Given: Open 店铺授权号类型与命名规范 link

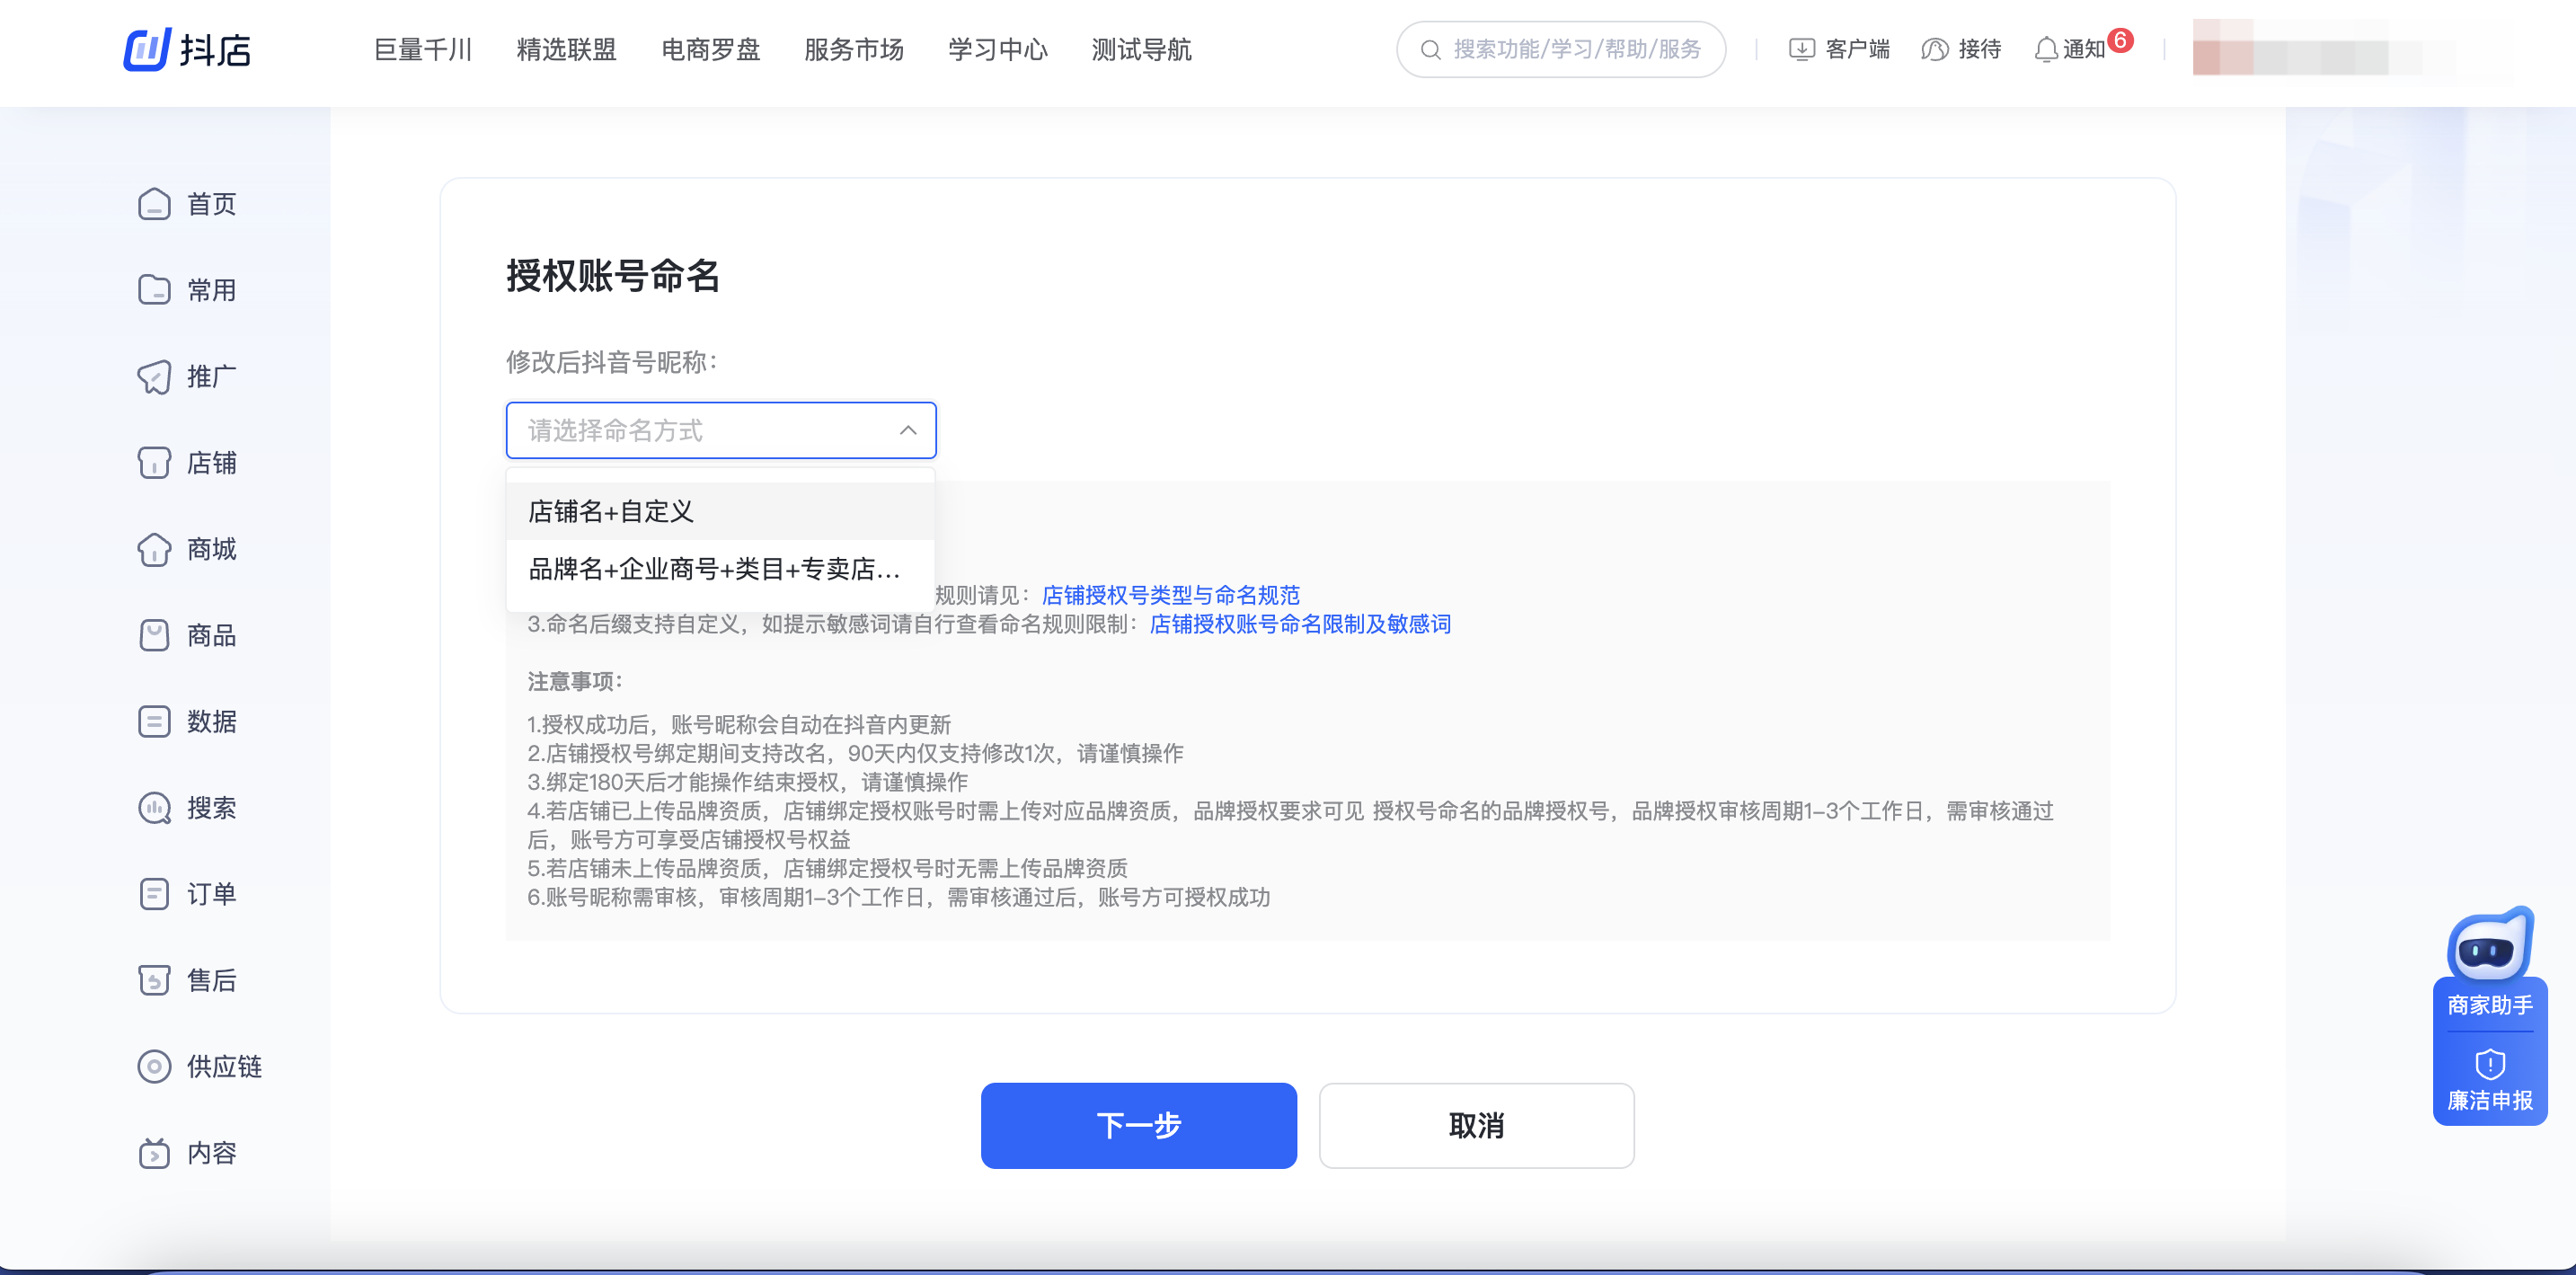Looking at the screenshot, I should coord(1170,595).
